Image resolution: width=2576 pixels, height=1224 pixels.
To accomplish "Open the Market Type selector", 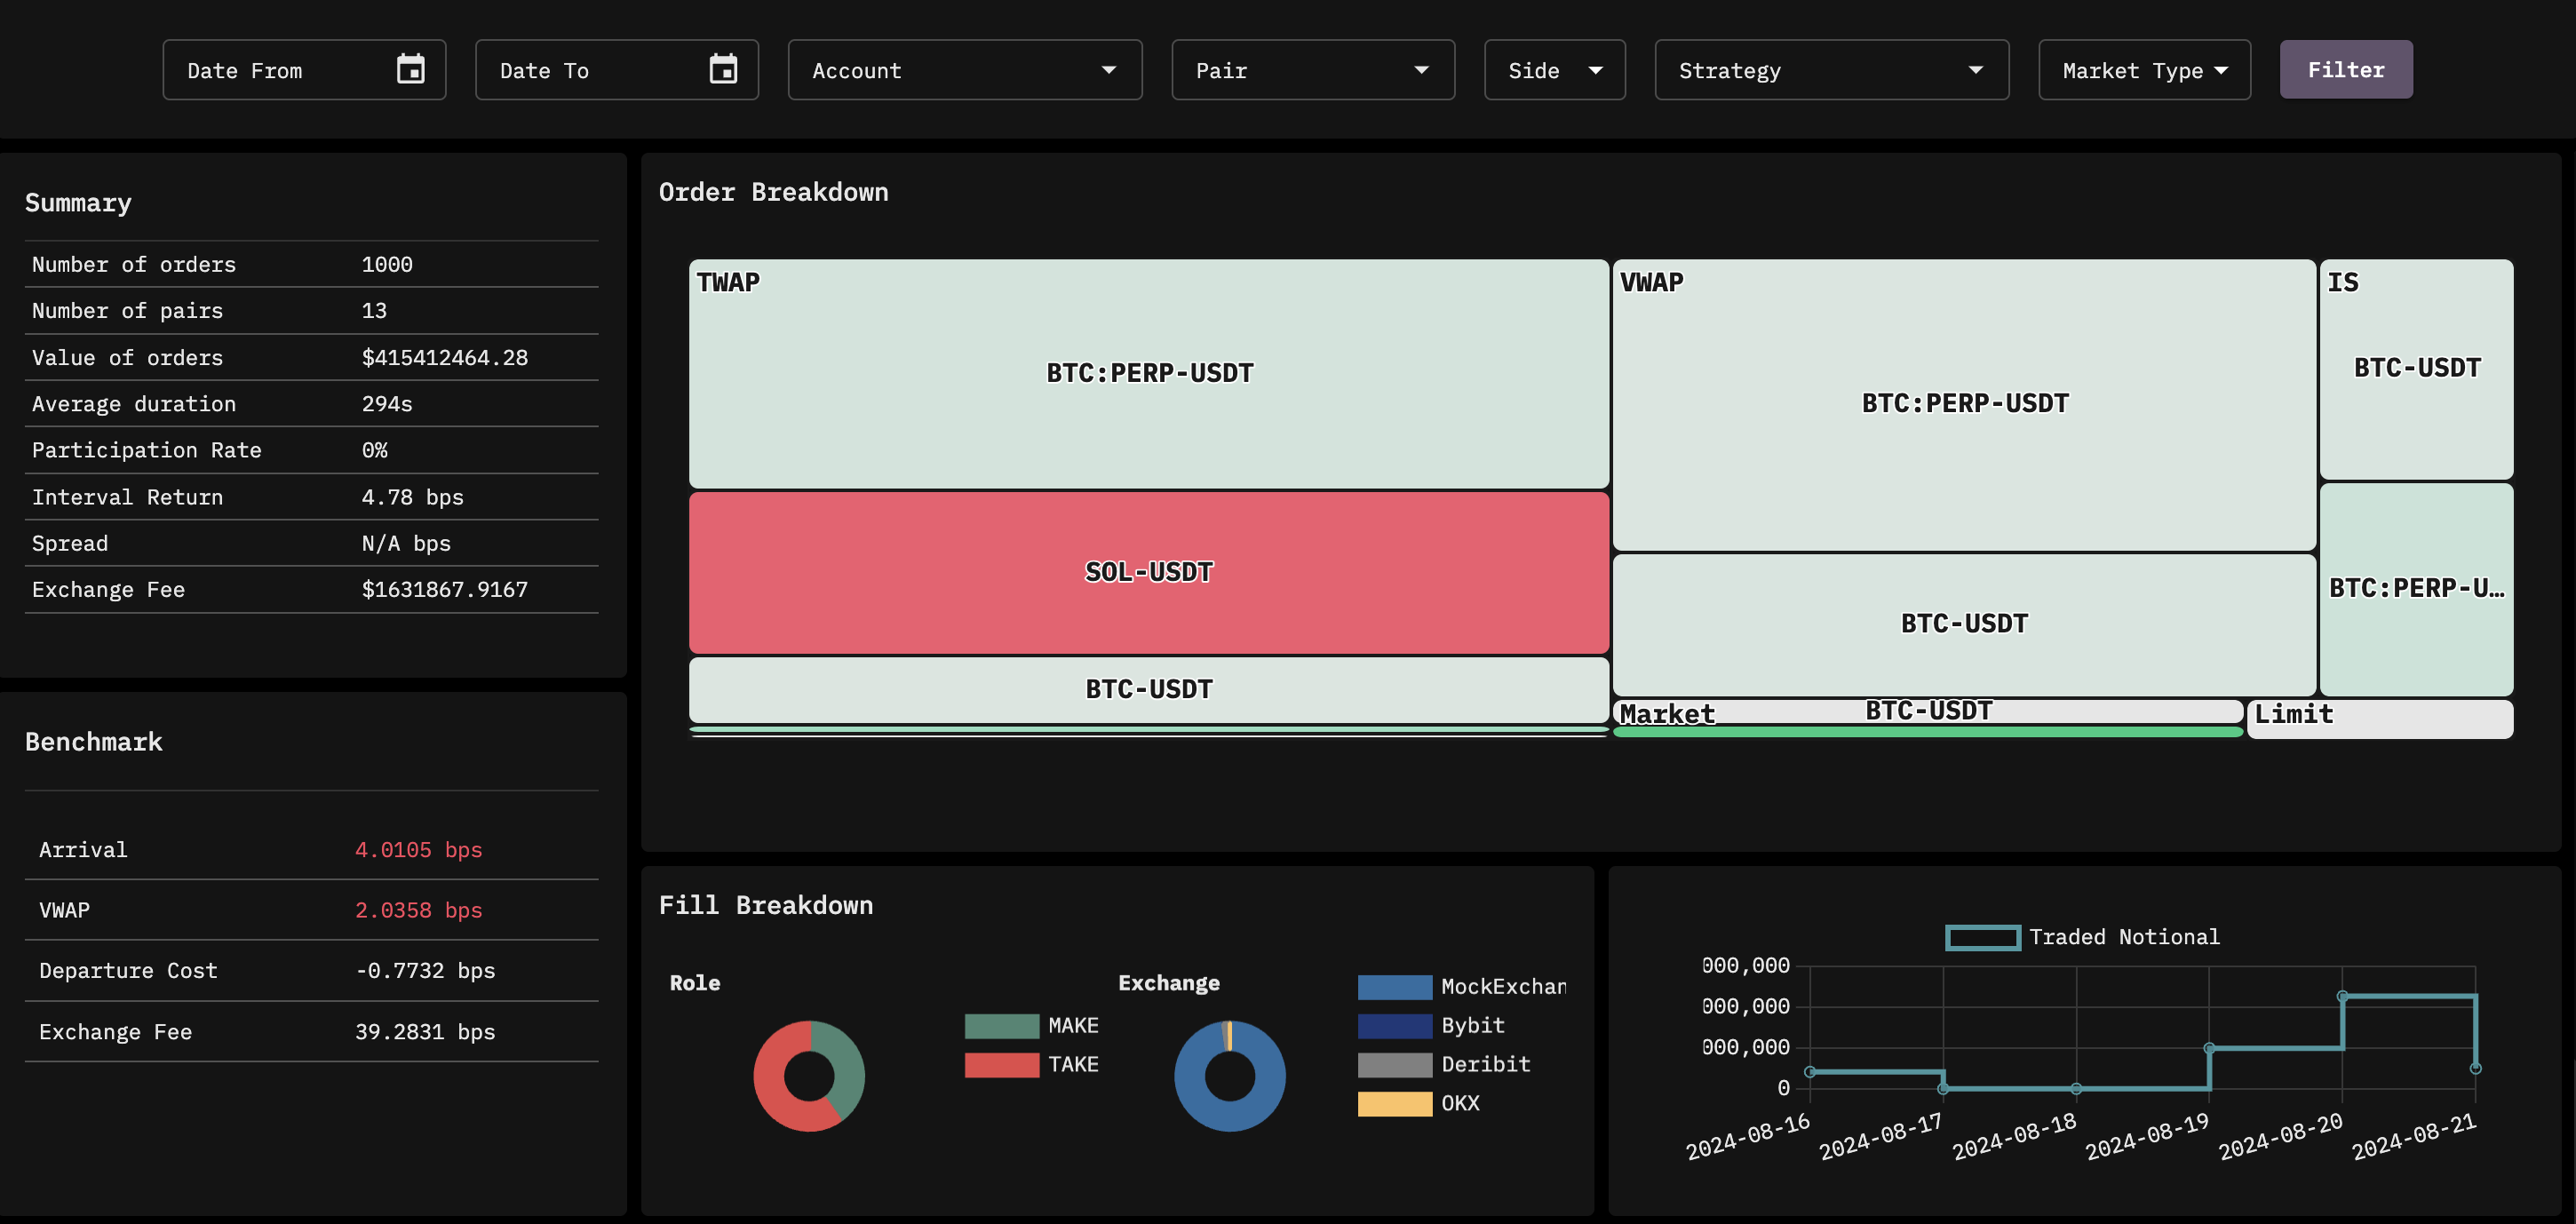I will 2144,70.
